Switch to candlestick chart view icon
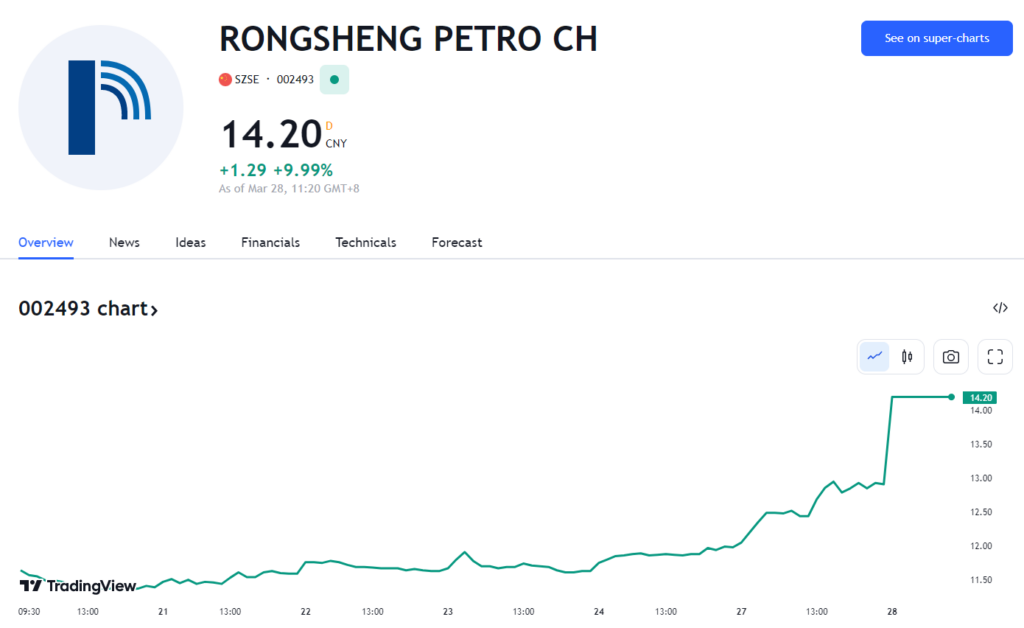The image size is (1024, 628). click(x=907, y=356)
